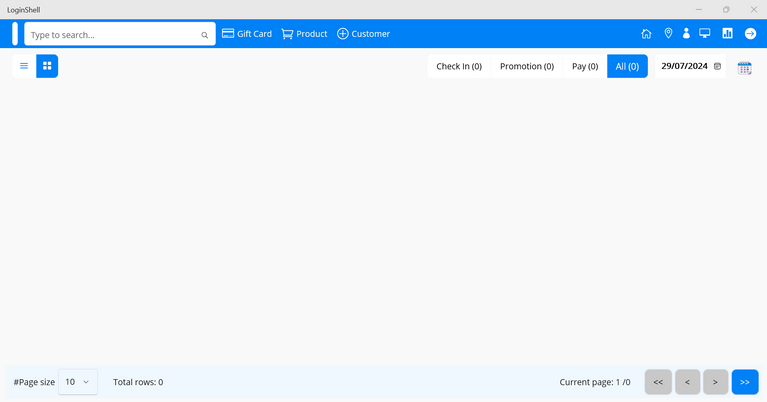The height and width of the screenshot is (402, 767).
Task: Expand the page size dropdown
Action: coord(78,382)
